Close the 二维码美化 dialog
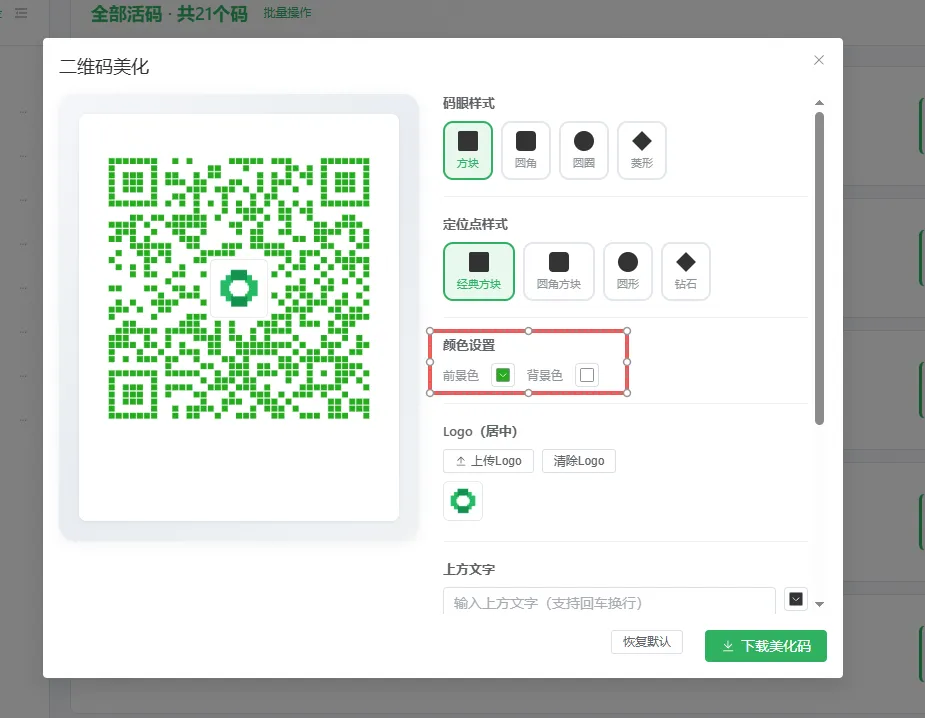The height and width of the screenshot is (718, 925). click(819, 60)
